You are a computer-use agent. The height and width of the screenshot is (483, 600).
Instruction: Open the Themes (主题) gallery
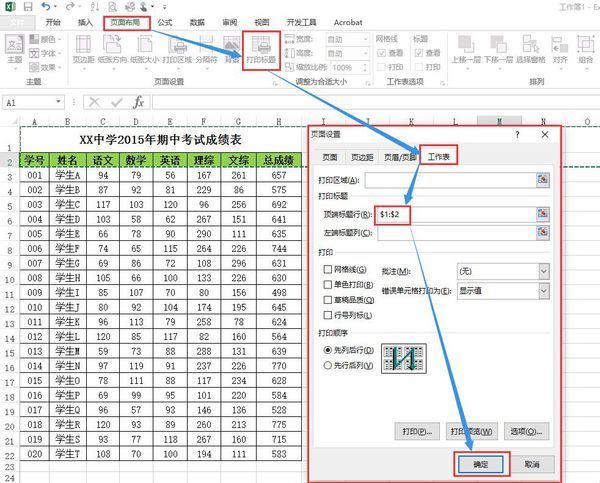tap(15, 50)
